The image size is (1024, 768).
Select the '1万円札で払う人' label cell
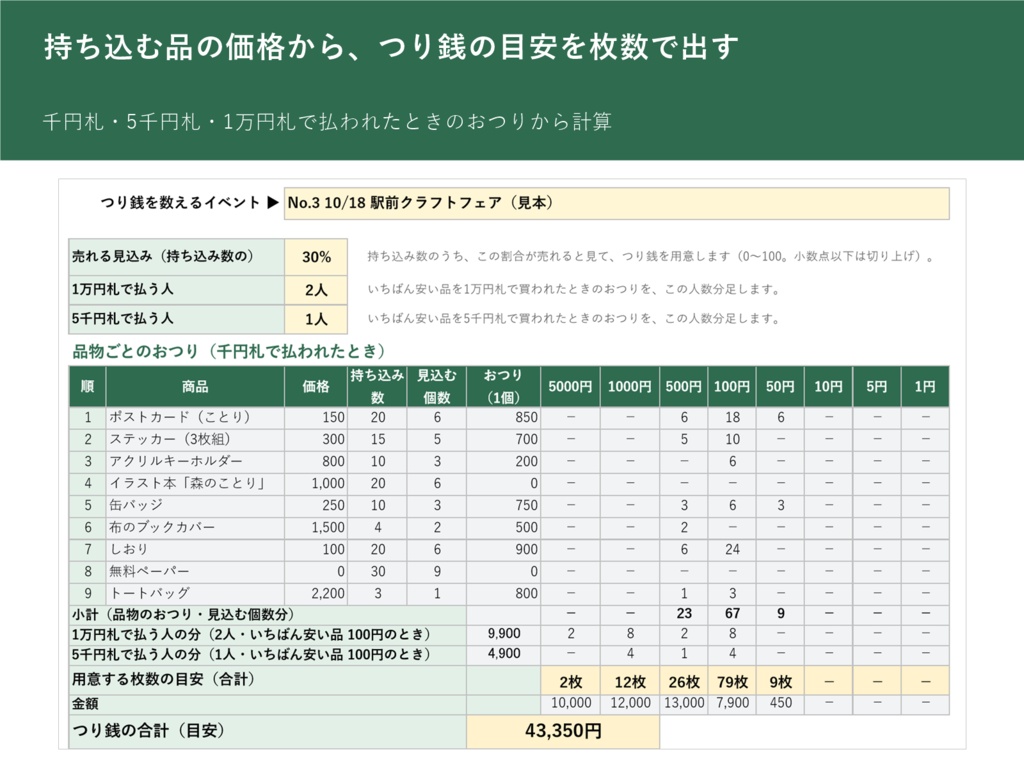[176, 290]
